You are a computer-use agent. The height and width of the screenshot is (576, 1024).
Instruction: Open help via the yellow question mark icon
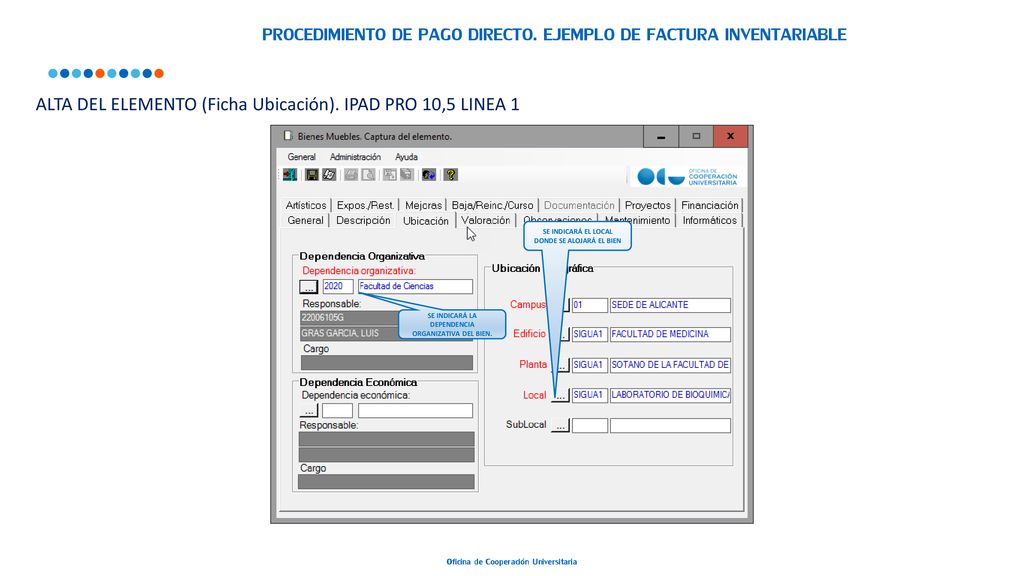(451, 174)
